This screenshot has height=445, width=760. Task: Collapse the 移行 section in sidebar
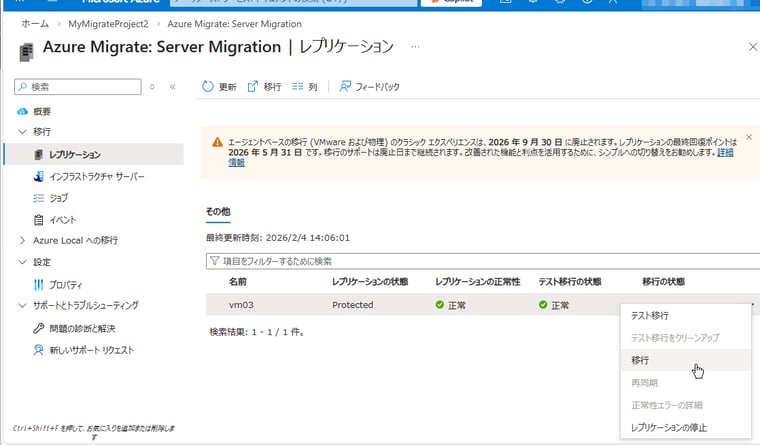point(22,131)
